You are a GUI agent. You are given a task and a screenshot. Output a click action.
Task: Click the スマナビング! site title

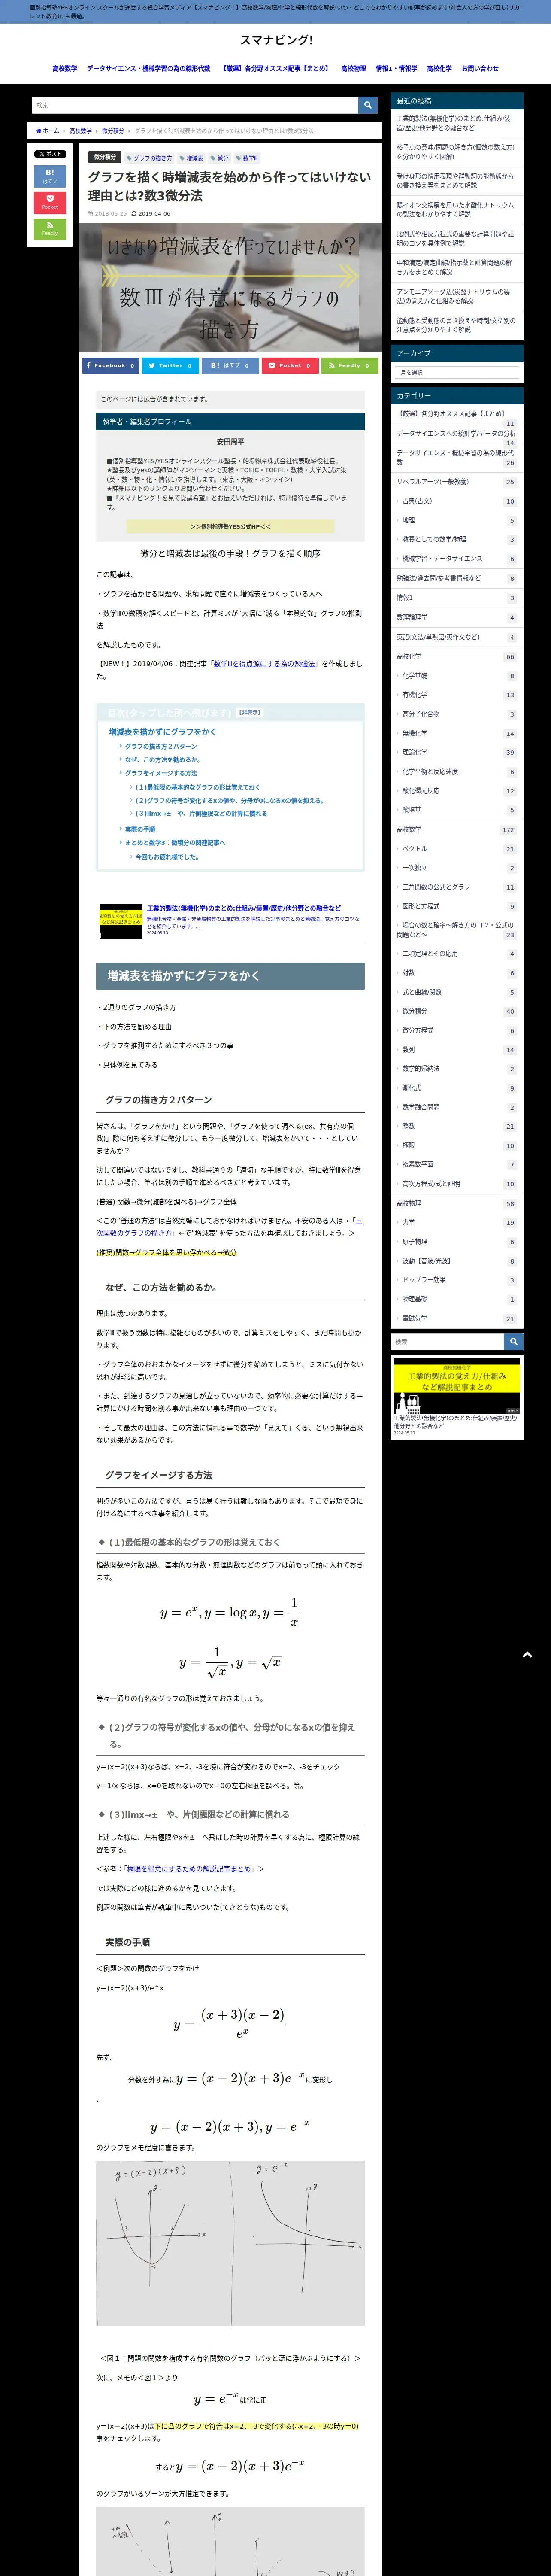coord(276,40)
